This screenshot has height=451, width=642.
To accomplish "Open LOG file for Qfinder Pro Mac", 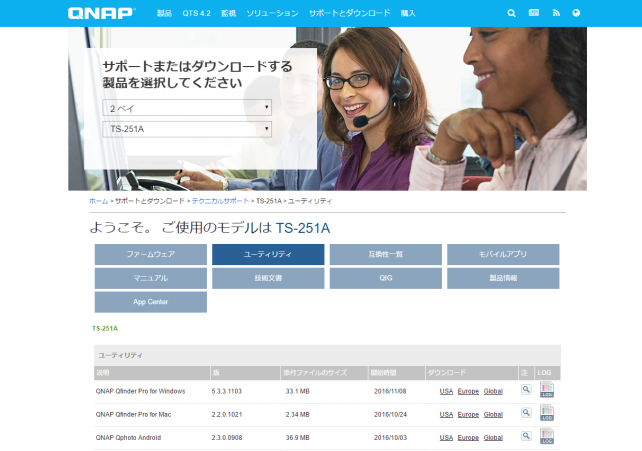I will point(547,413).
